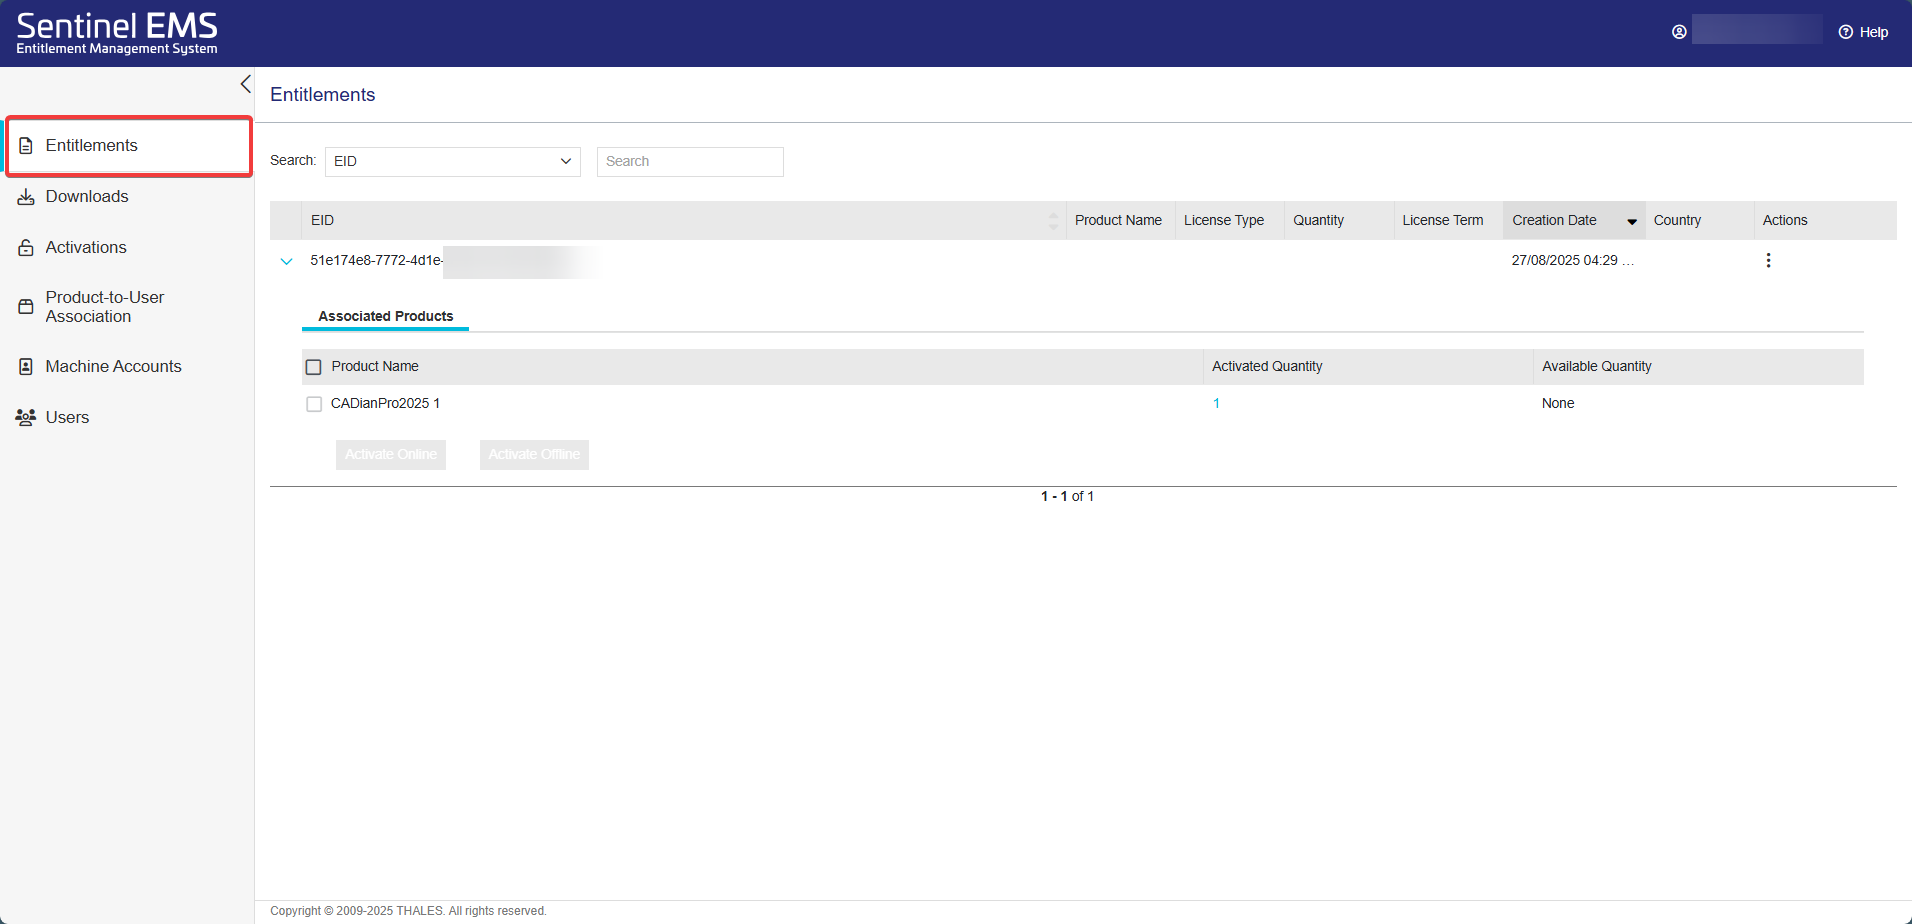Screen dimensions: 1912x924
Task: Click the Activate Offline button
Action: (x=534, y=455)
